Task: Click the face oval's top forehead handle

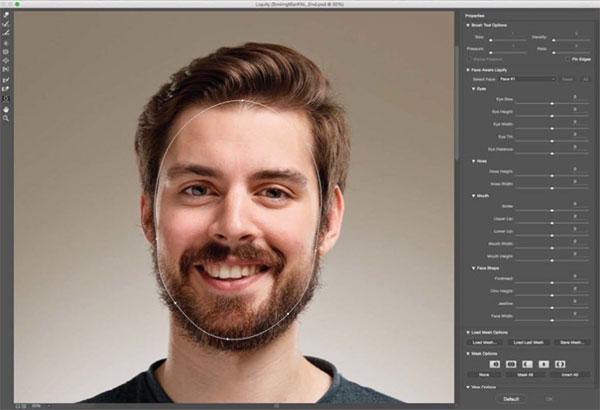Action: pos(243,100)
